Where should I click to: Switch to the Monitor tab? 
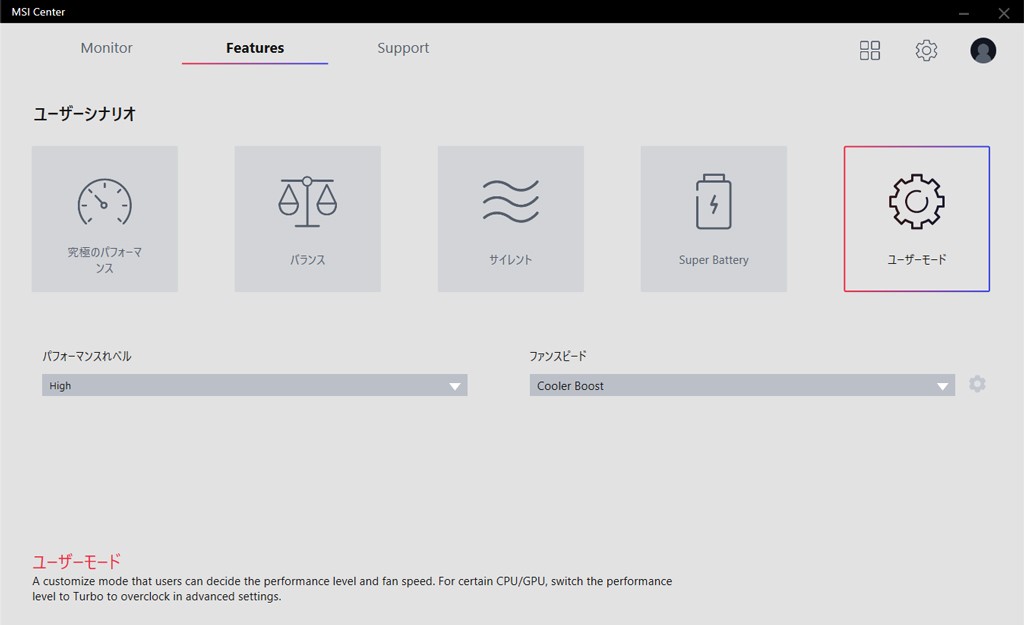106,48
